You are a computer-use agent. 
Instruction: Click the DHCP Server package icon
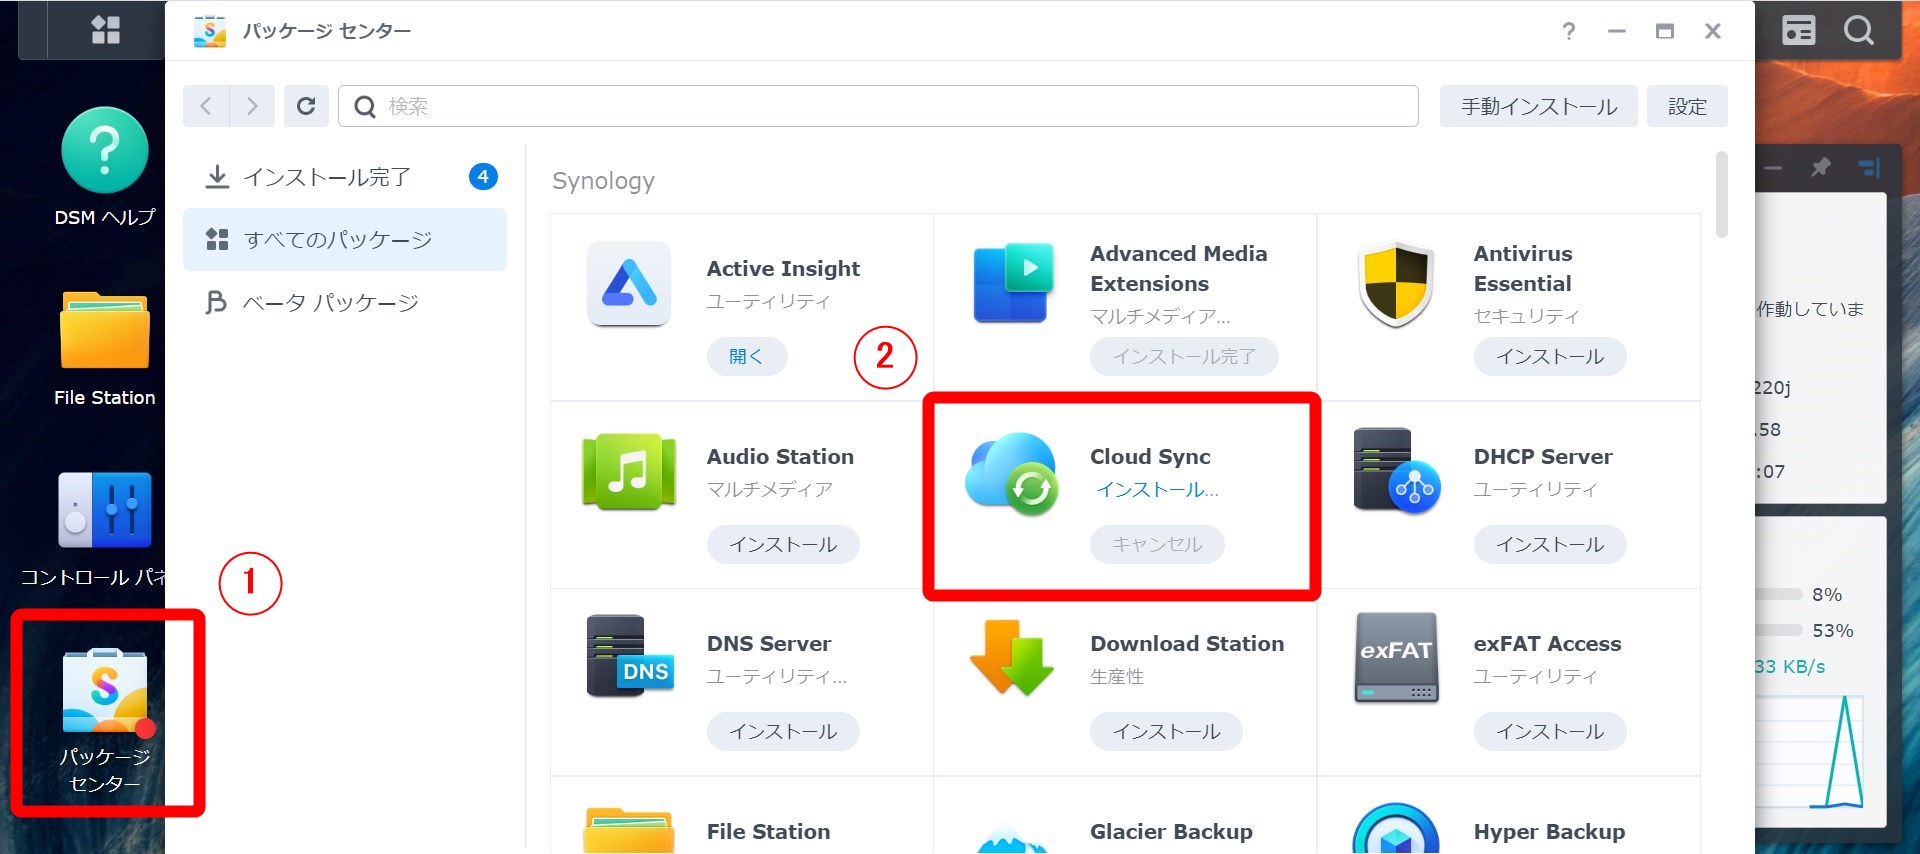click(x=1396, y=471)
